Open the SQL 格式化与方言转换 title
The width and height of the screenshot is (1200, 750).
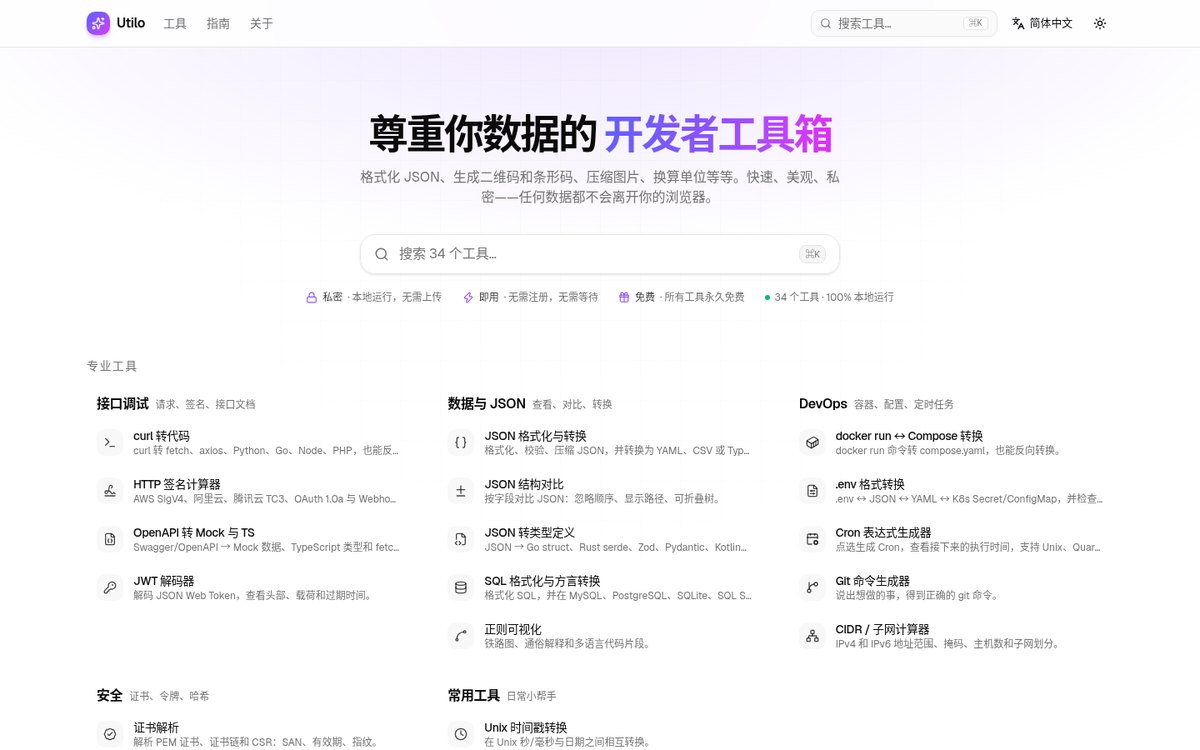coord(542,581)
